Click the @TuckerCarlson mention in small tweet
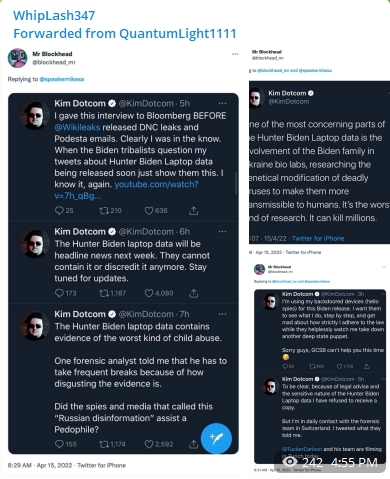390x479 pixels. click(x=302, y=449)
